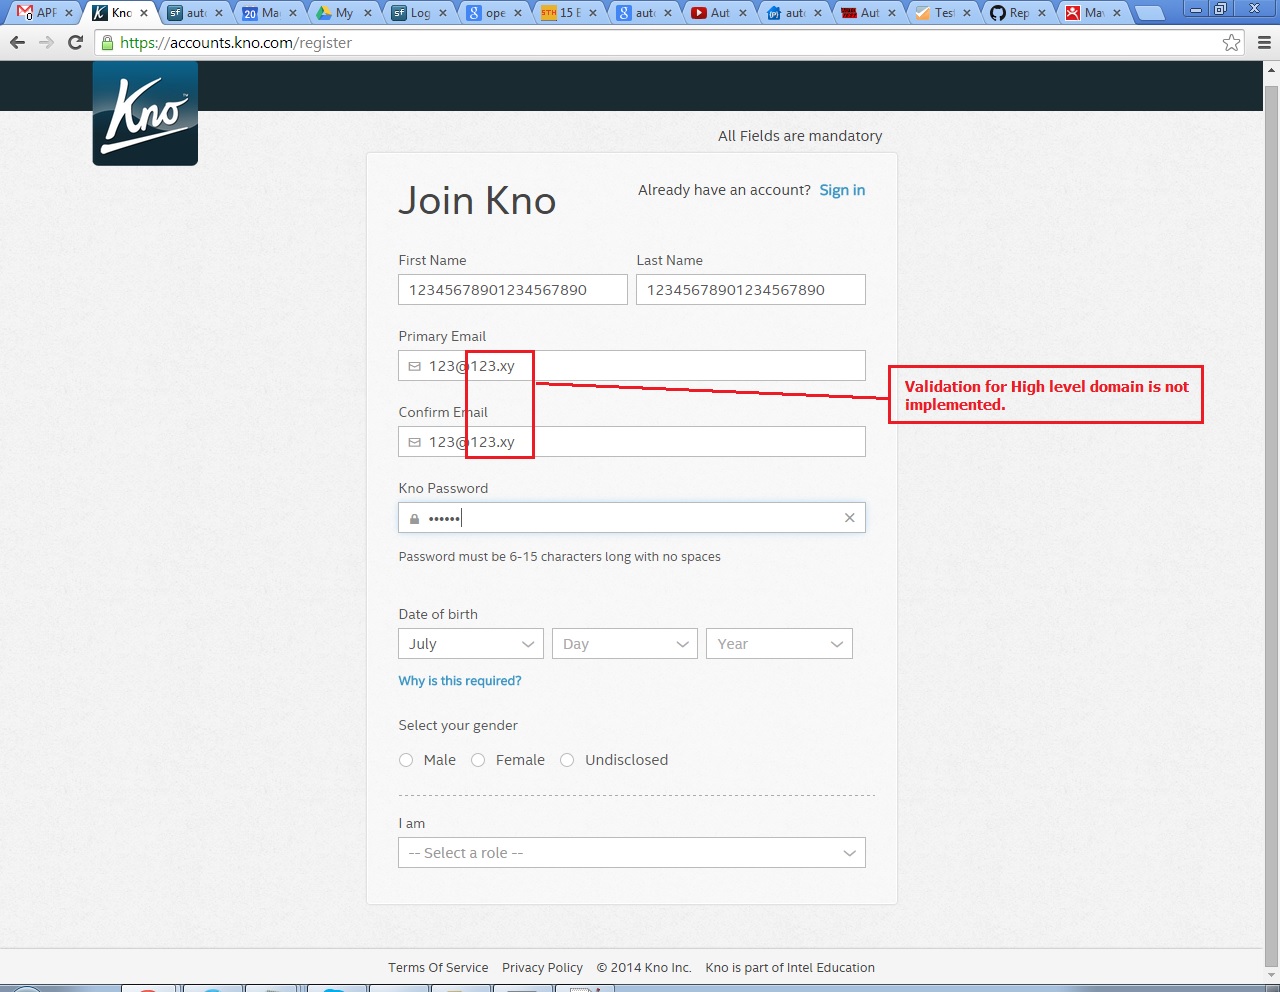Image resolution: width=1280 pixels, height=992 pixels.
Task: Close the GitHub 'Rep' tab
Action: 1042,13
